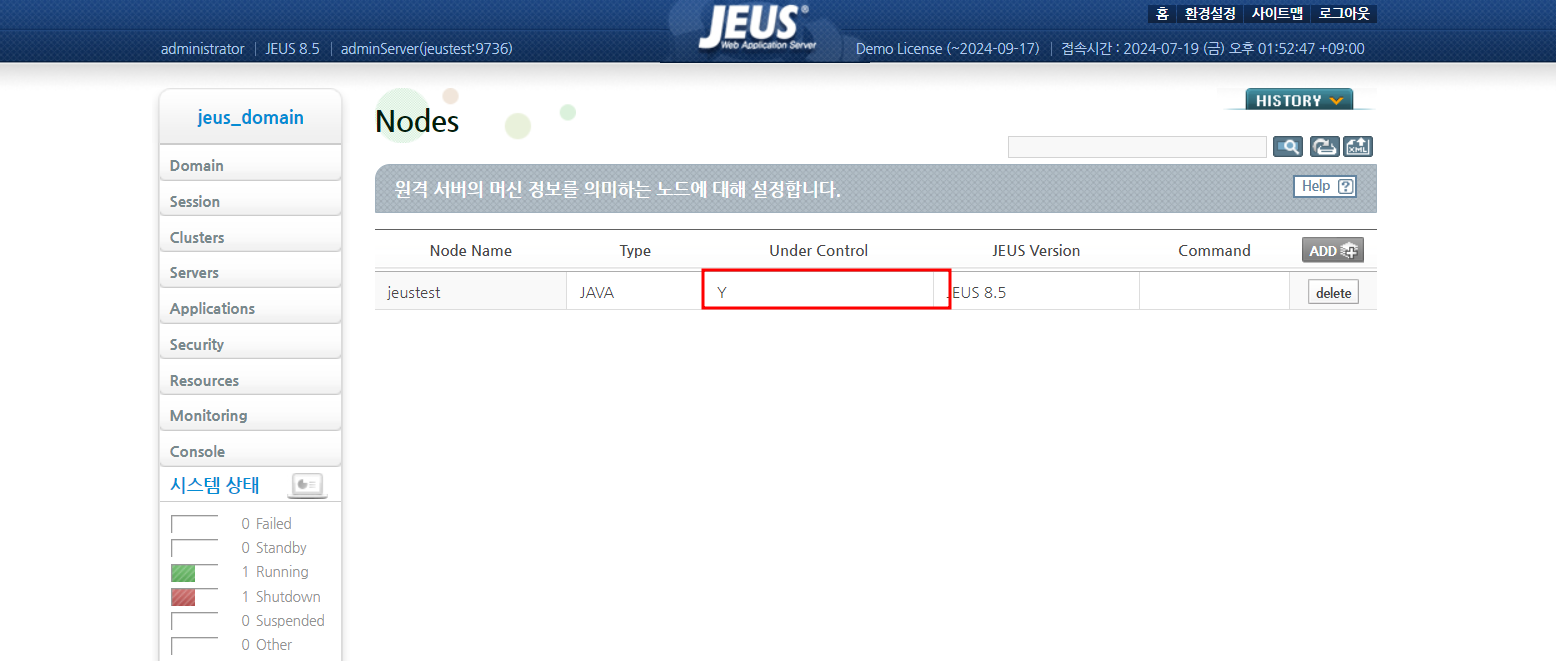This screenshot has height=661, width=1556.
Task: Open the Help button
Action: coord(1325,186)
